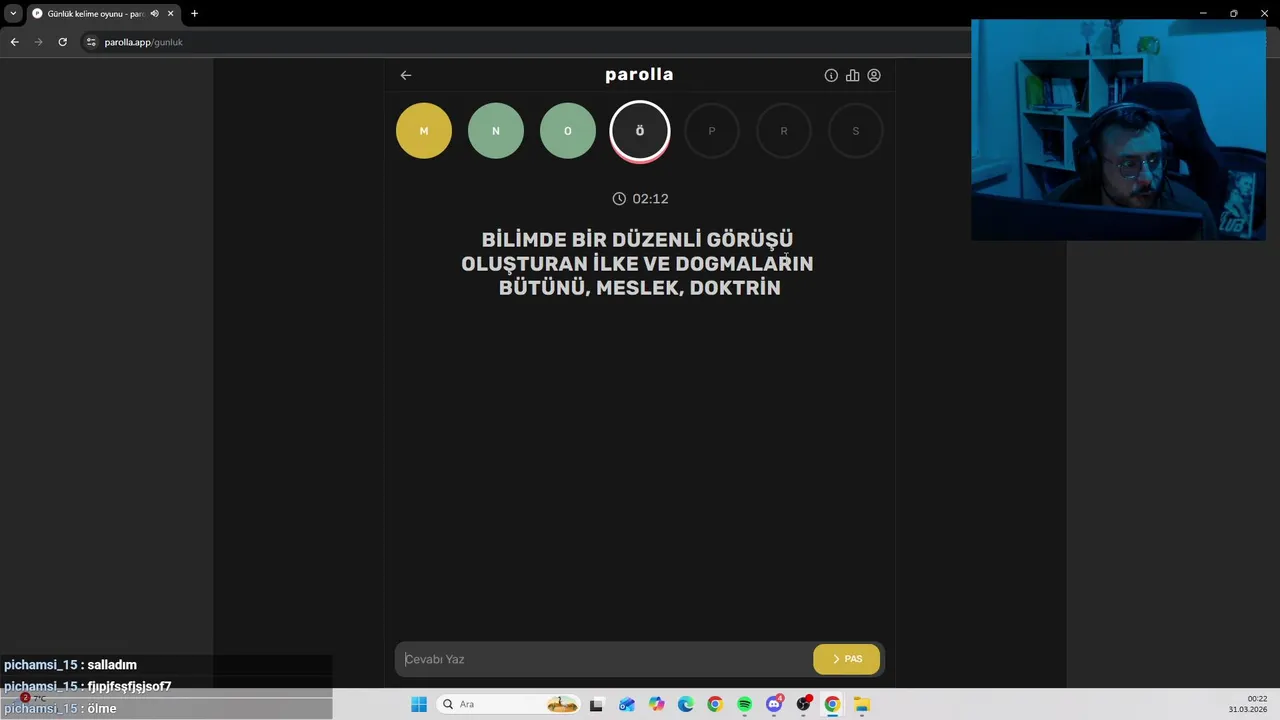The width and height of the screenshot is (1280, 720).
Task: Select the R letter circle
Action: (x=784, y=131)
